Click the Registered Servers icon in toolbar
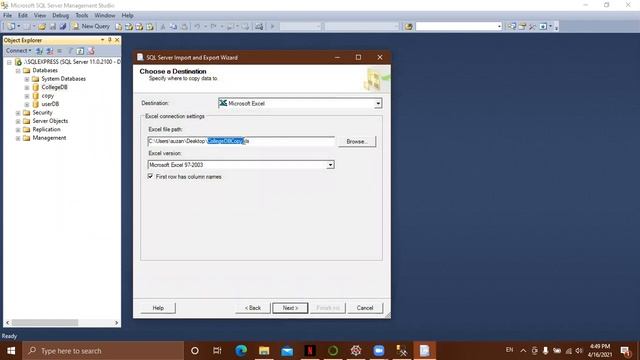This screenshot has width=640, height=360. 512,27
